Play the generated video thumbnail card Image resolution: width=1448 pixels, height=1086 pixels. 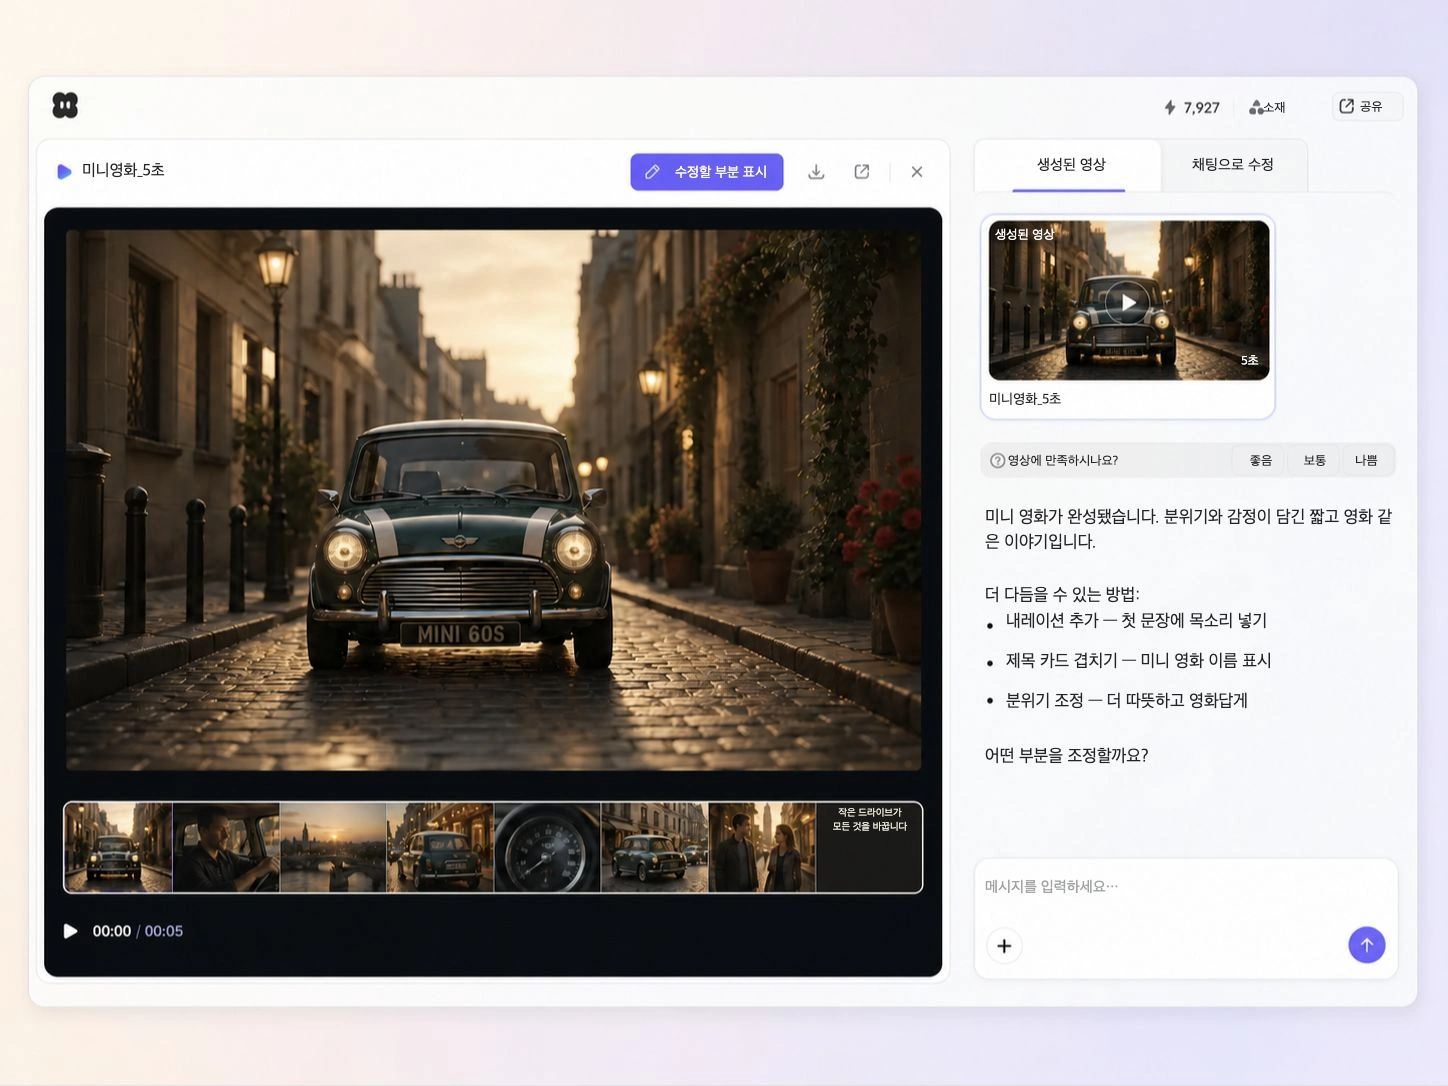(1128, 301)
